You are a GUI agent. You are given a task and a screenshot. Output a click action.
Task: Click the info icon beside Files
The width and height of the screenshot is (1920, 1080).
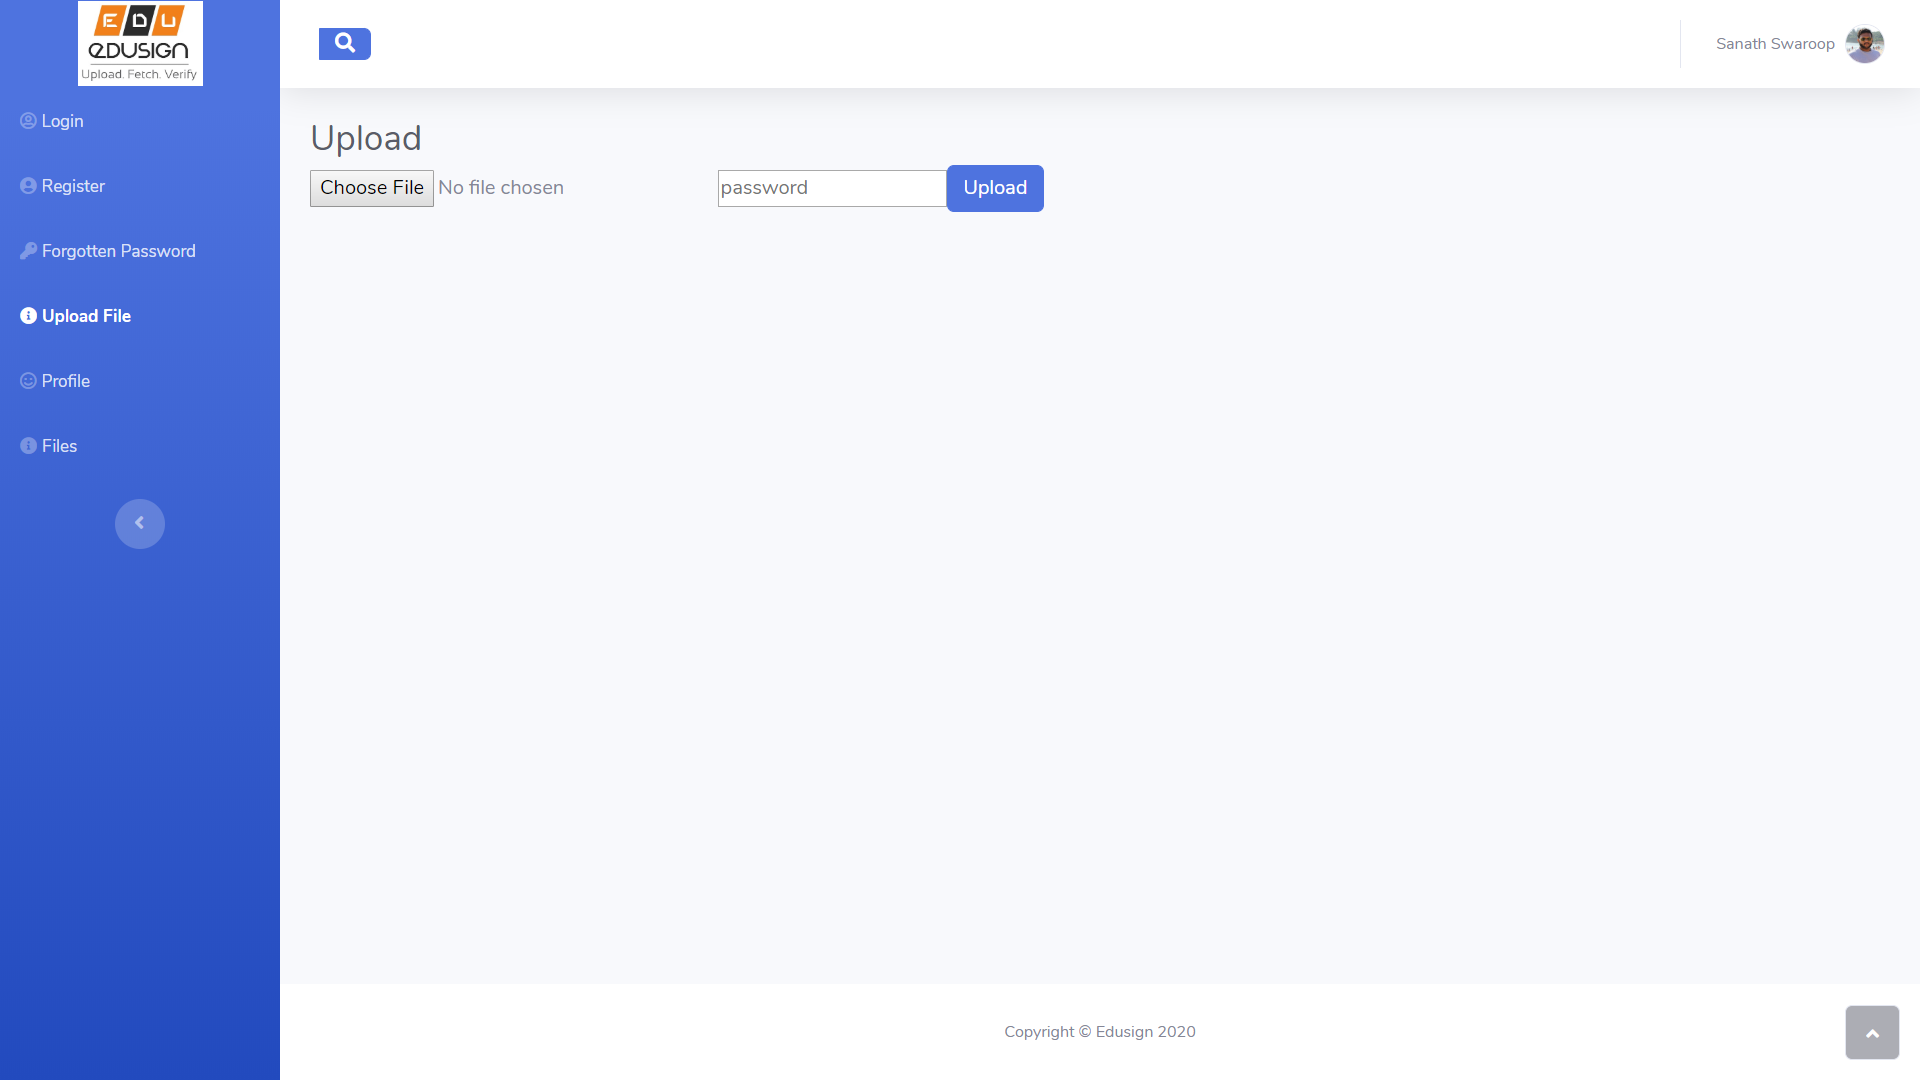[x=28, y=446]
